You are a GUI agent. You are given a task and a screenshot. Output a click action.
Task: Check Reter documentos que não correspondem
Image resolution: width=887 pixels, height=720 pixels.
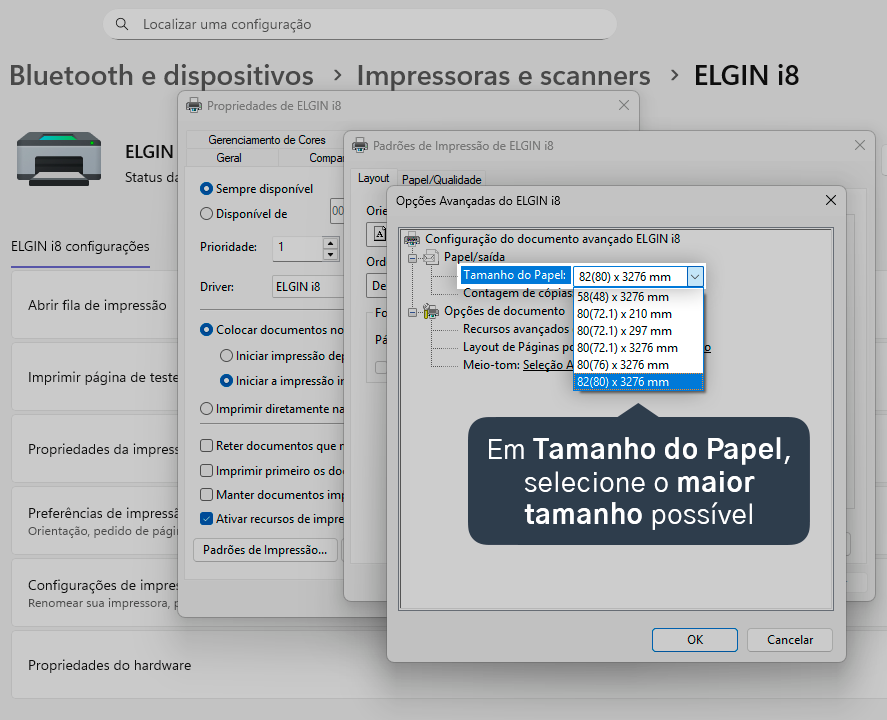click(206, 446)
